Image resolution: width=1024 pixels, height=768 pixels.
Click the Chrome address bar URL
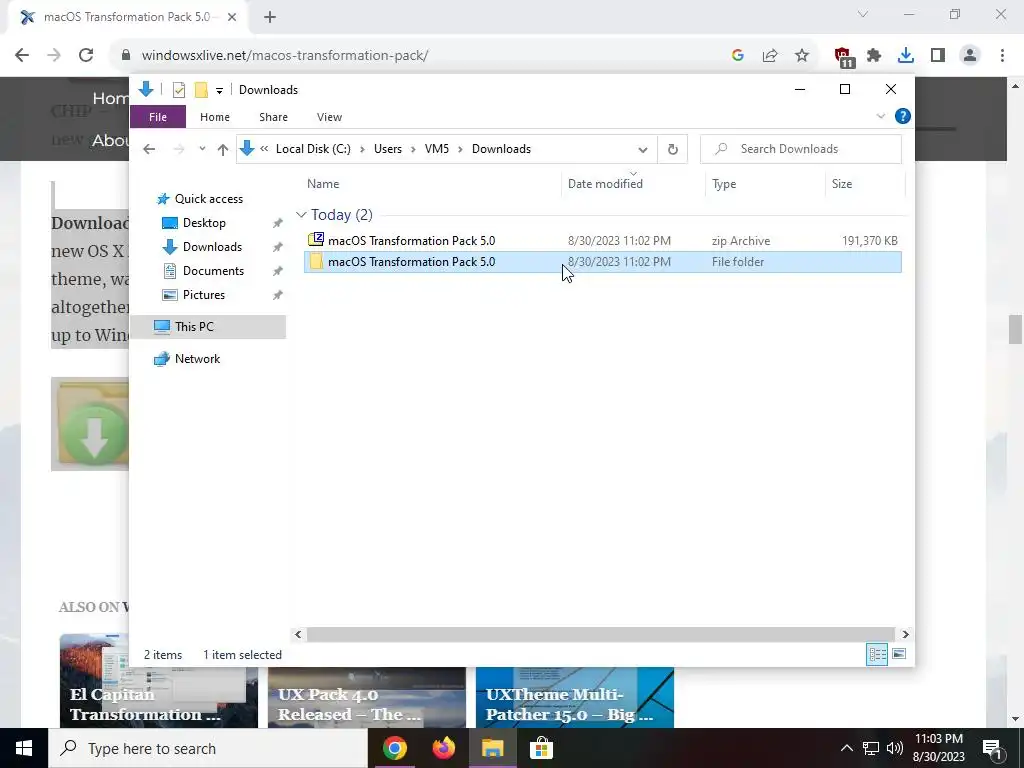[x=285, y=56]
